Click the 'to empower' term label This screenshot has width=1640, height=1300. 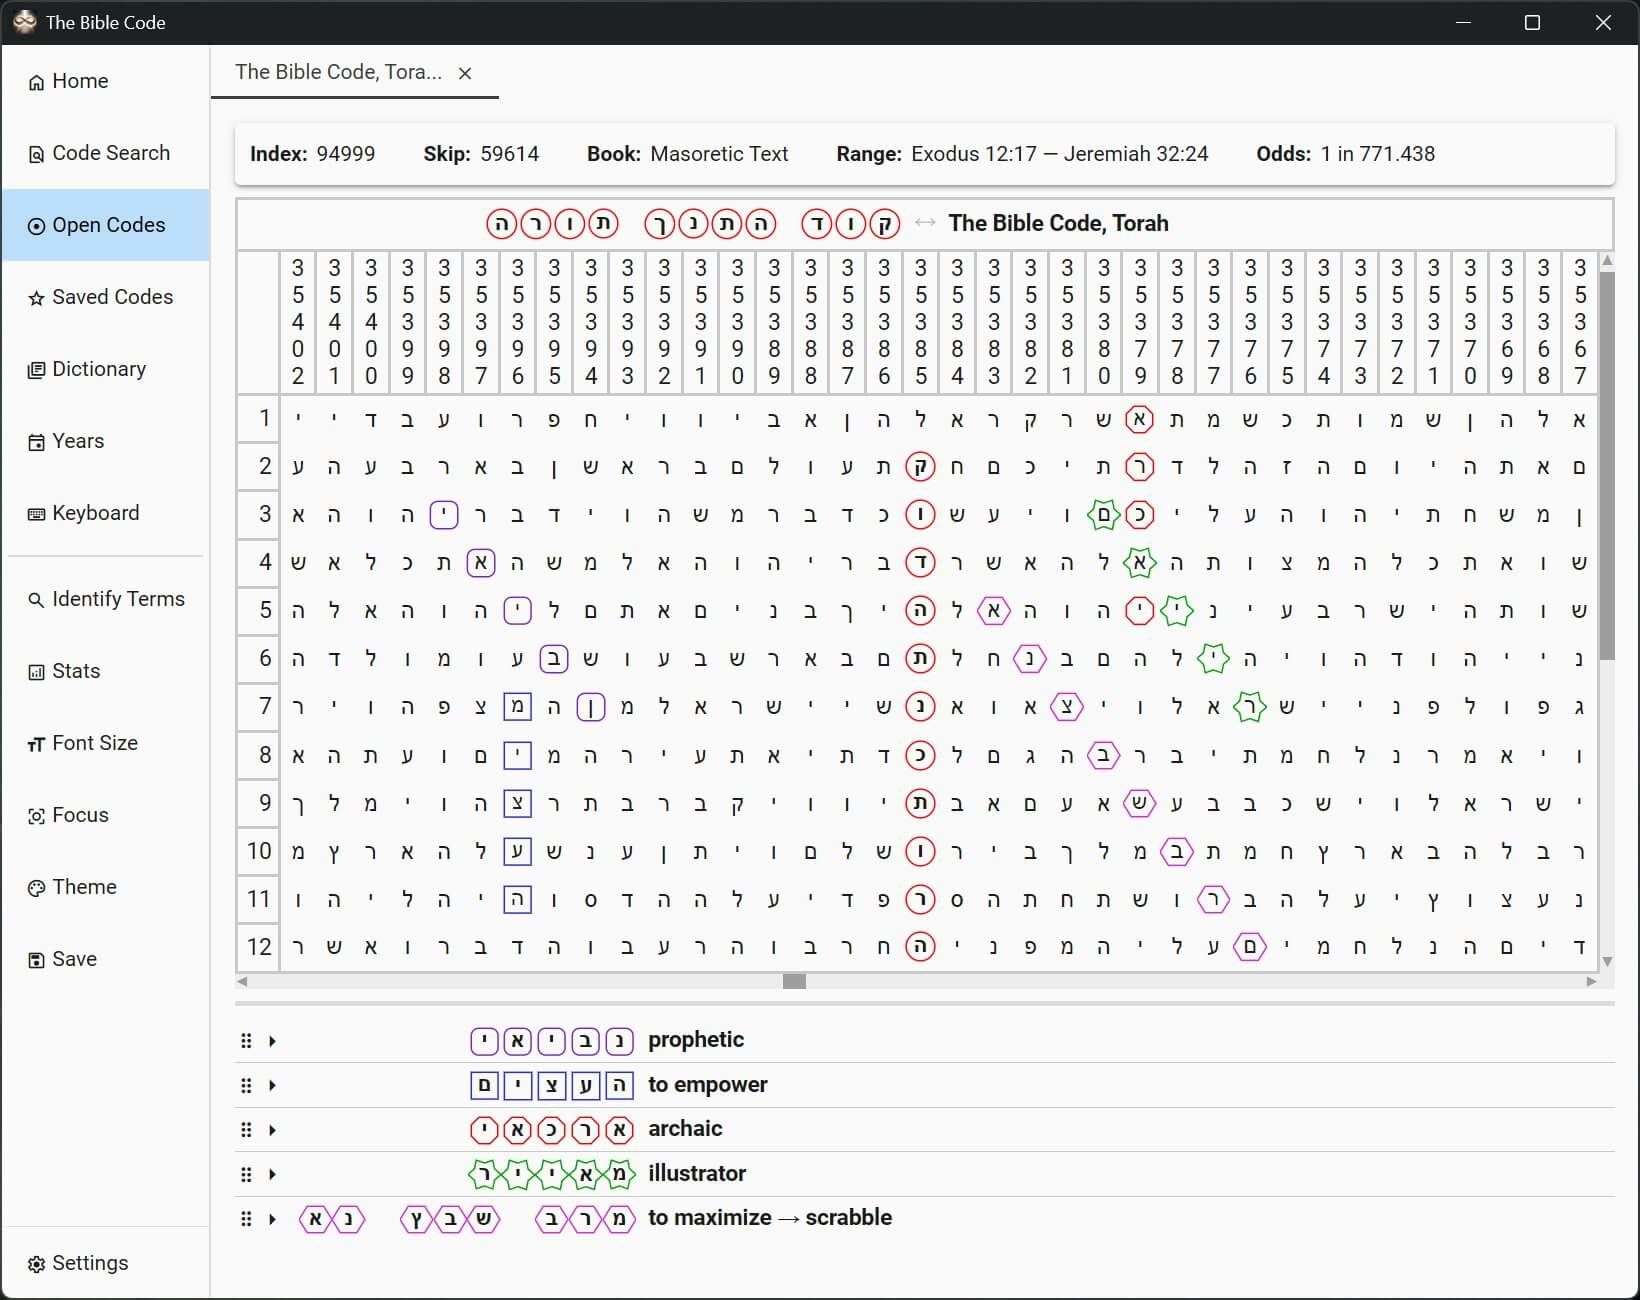point(708,1084)
